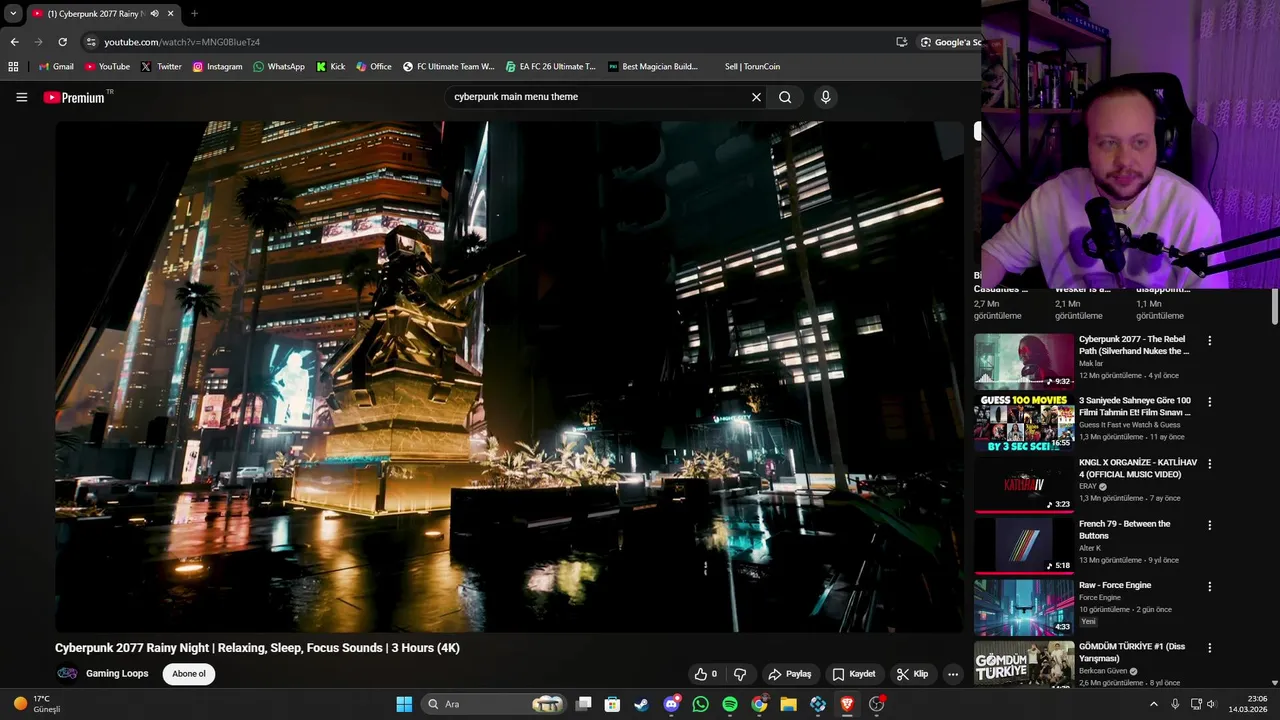The image size is (1280, 720).
Task: Open the YouTube hamburger guide menu
Action: [x=21, y=97]
